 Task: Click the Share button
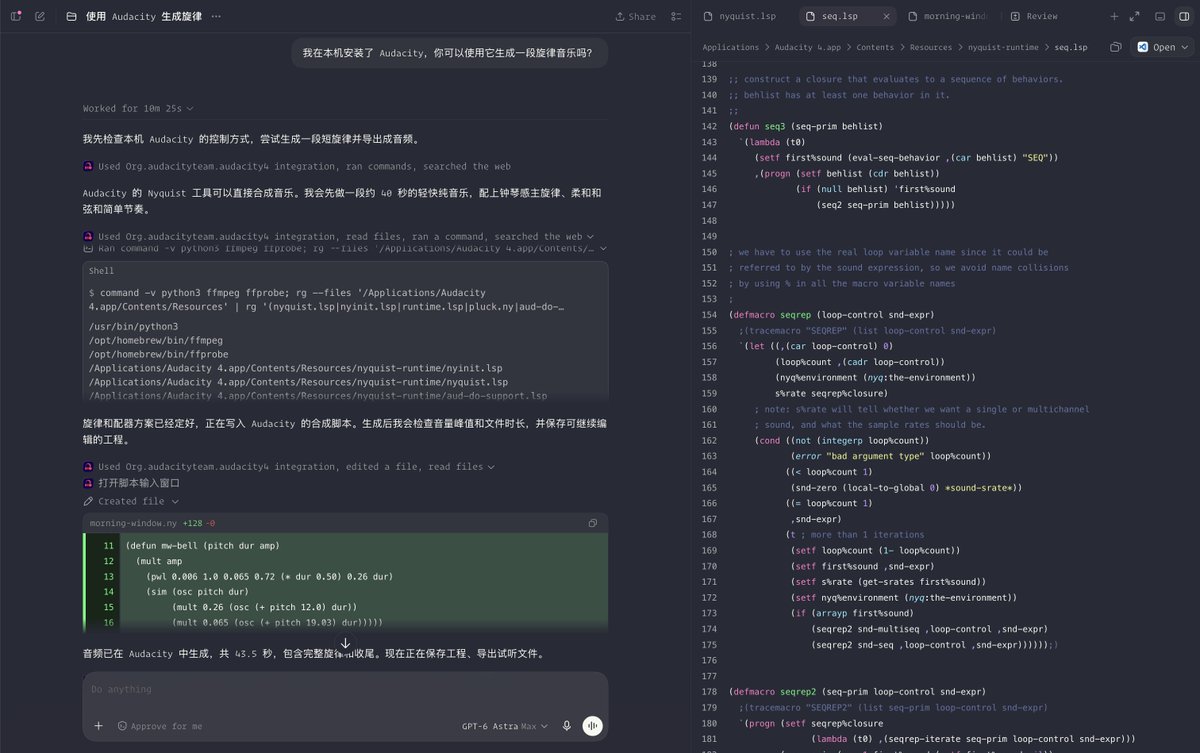635,16
